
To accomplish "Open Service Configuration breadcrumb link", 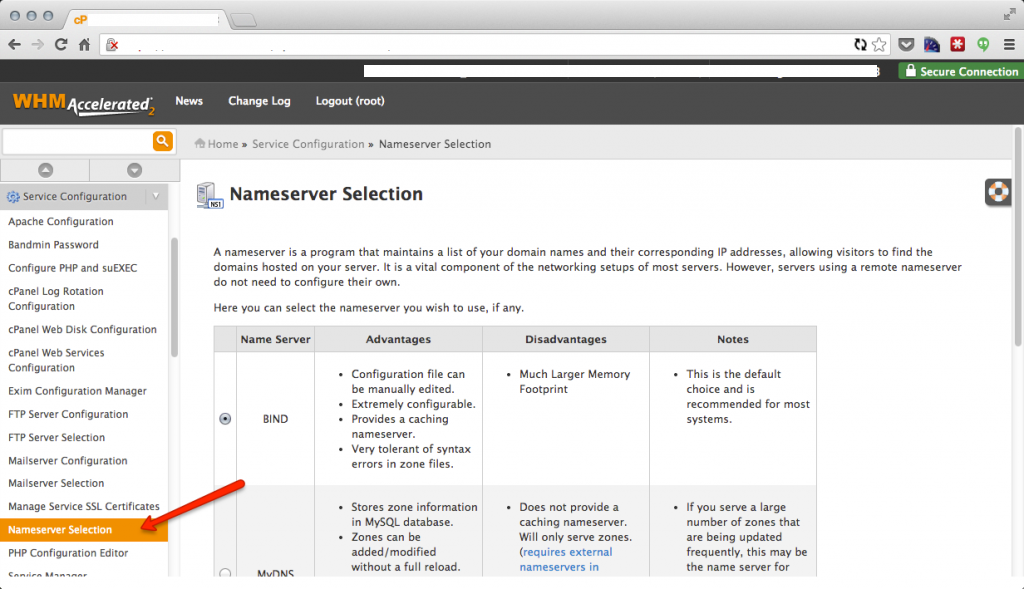I will coord(308,144).
